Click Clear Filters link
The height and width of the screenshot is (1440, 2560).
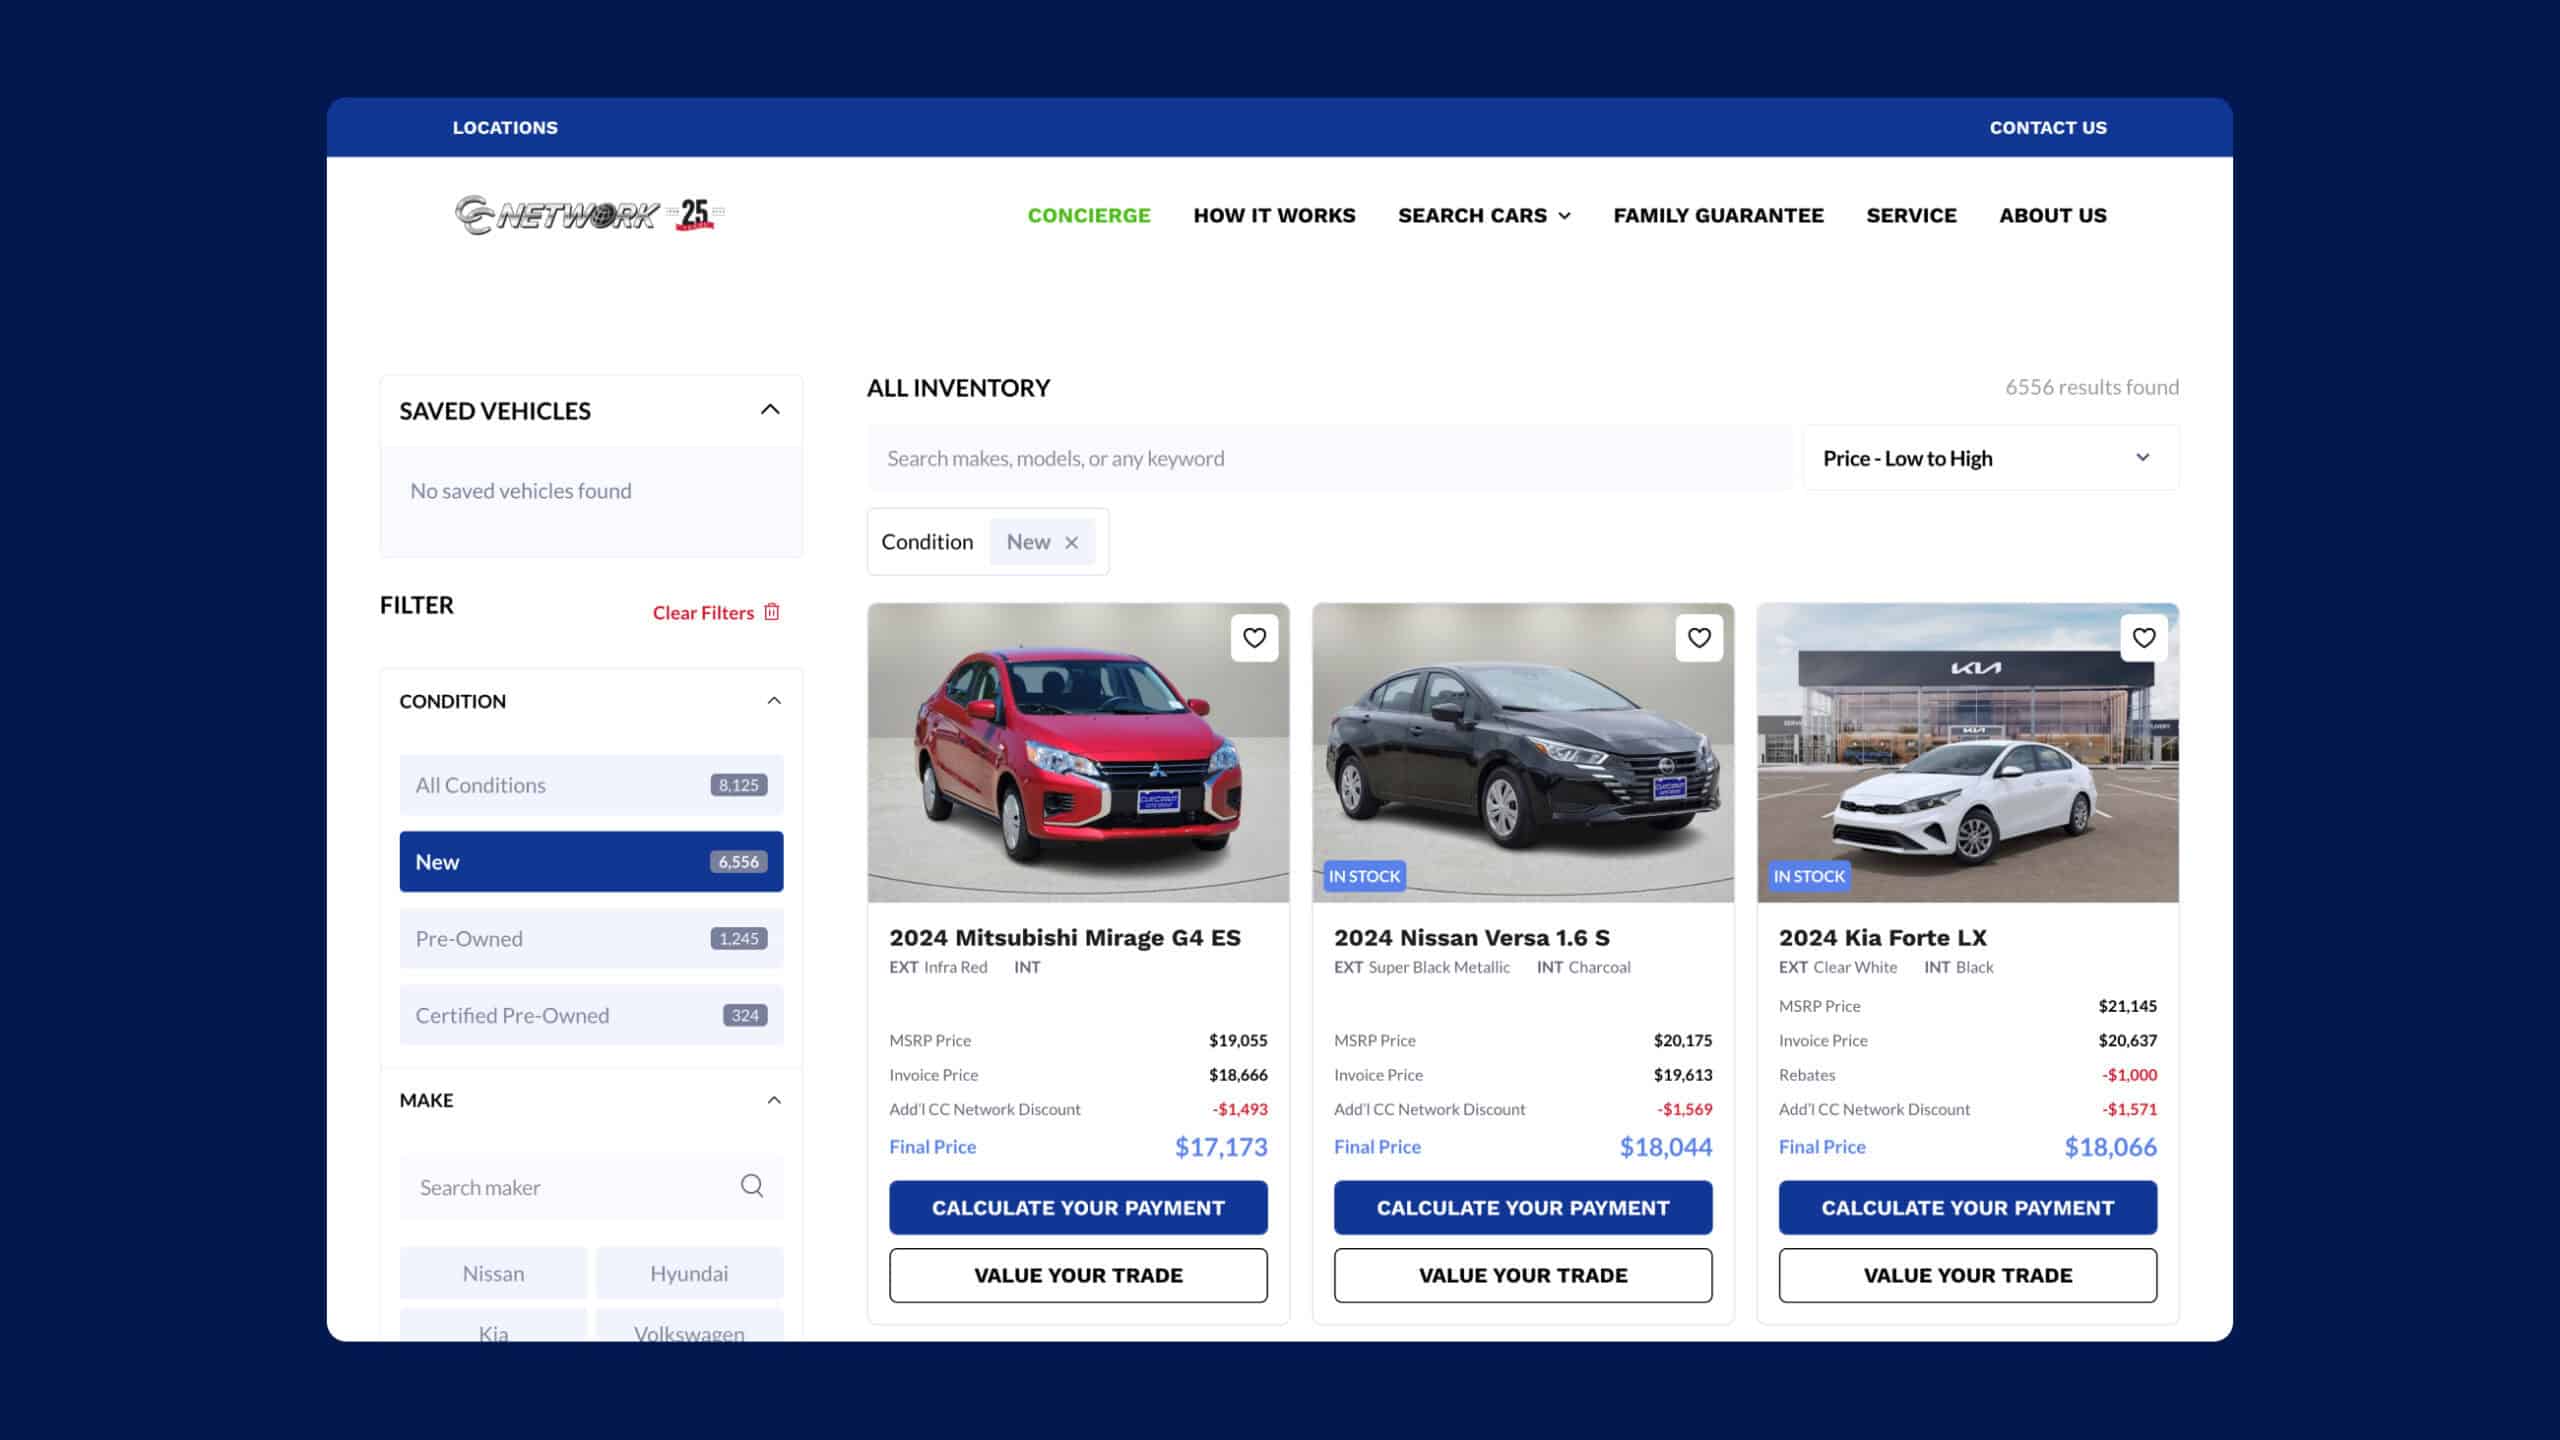tap(703, 612)
